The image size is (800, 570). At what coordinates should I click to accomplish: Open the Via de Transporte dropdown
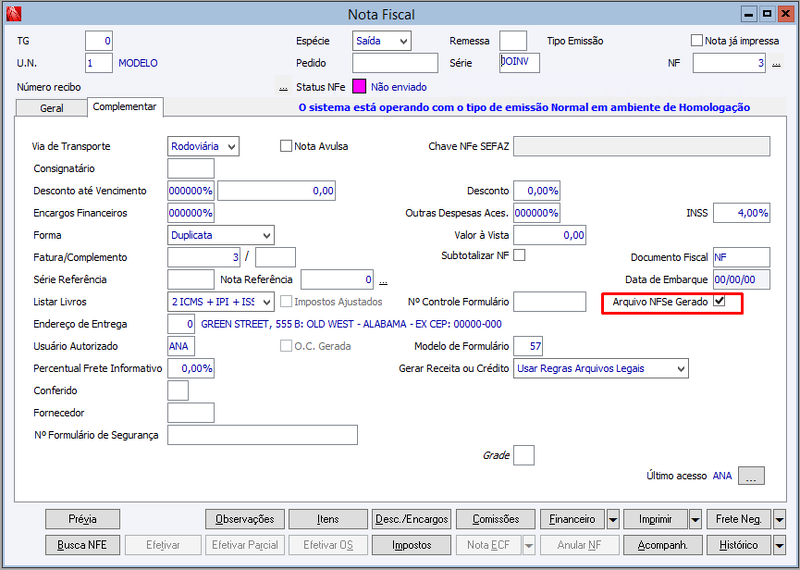pyautogui.click(x=203, y=146)
